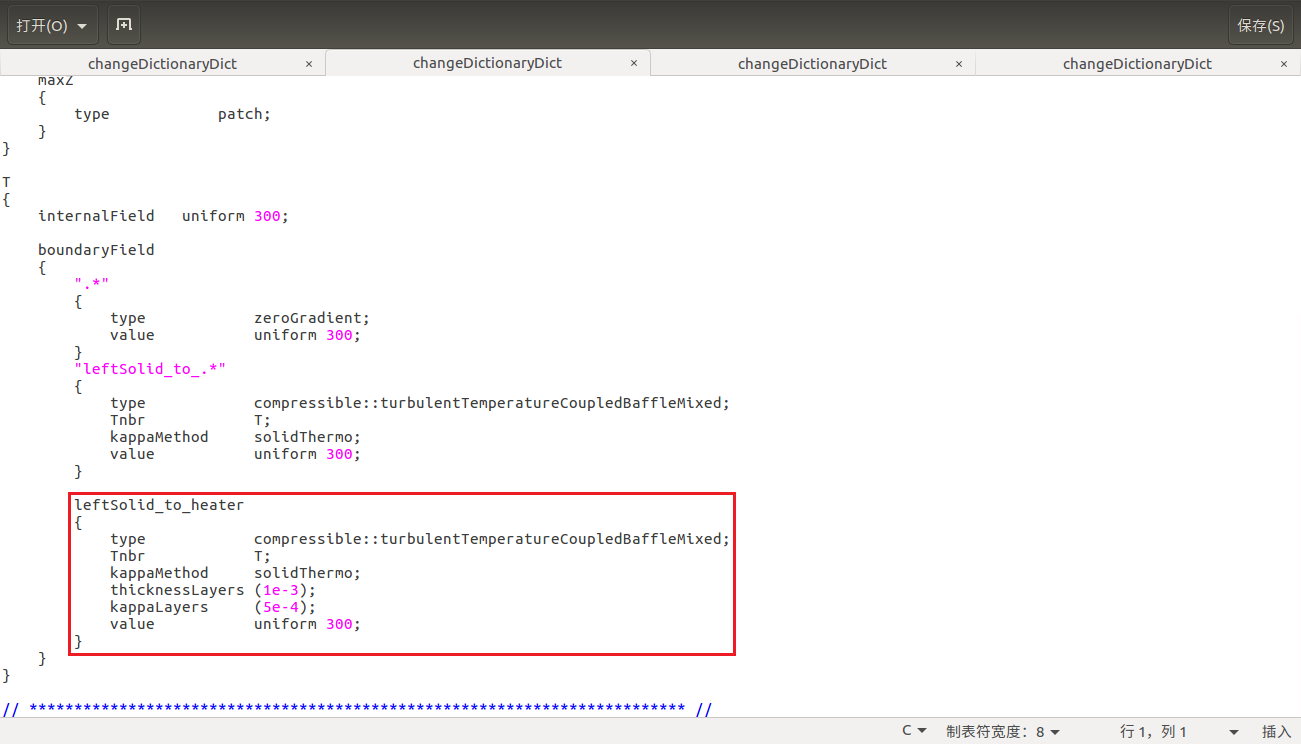Place cursor on leftSolid_to_heater line
This screenshot has width=1301, height=744.
(159, 505)
